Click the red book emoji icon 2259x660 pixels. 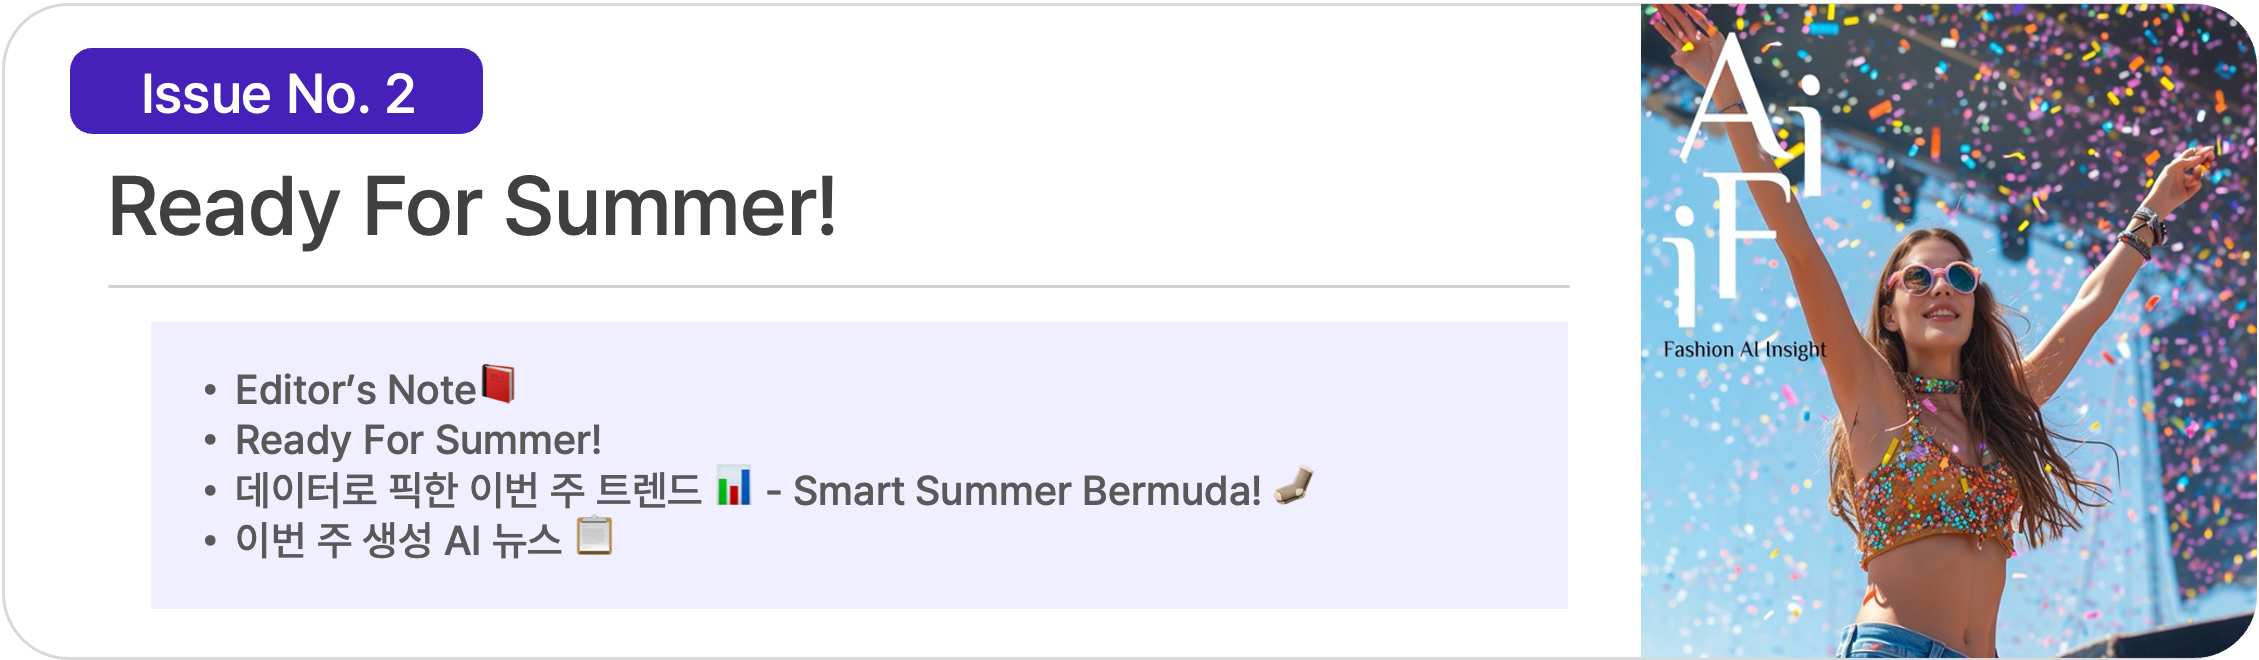(498, 384)
